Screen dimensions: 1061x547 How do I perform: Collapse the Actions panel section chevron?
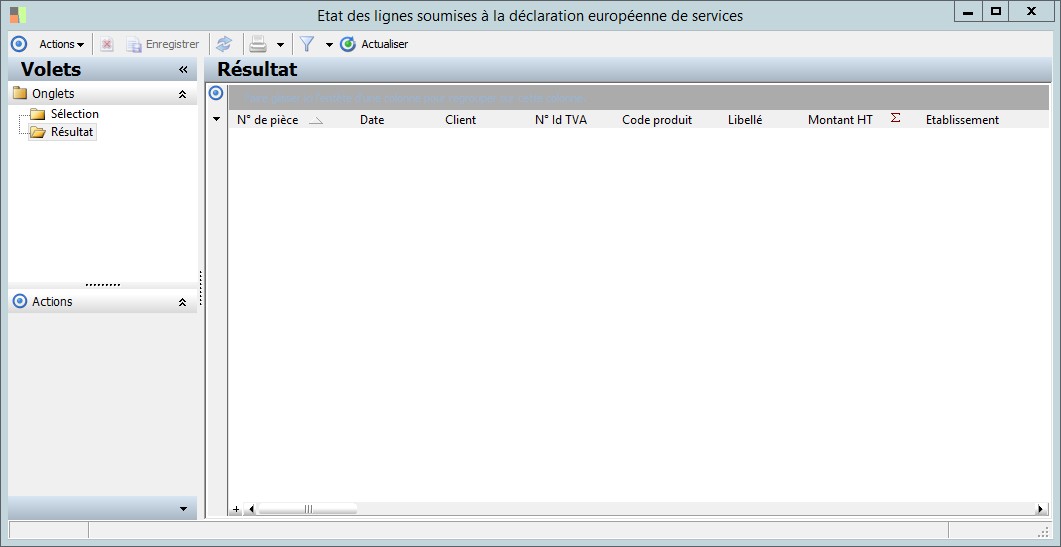click(182, 302)
